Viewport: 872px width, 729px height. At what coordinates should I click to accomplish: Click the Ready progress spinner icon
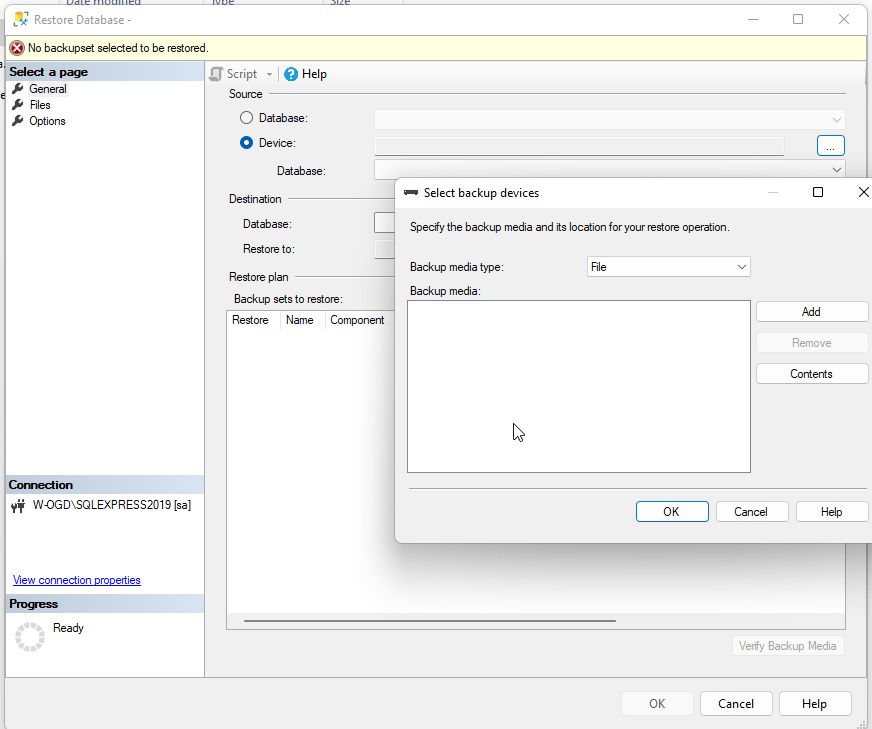[x=30, y=636]
